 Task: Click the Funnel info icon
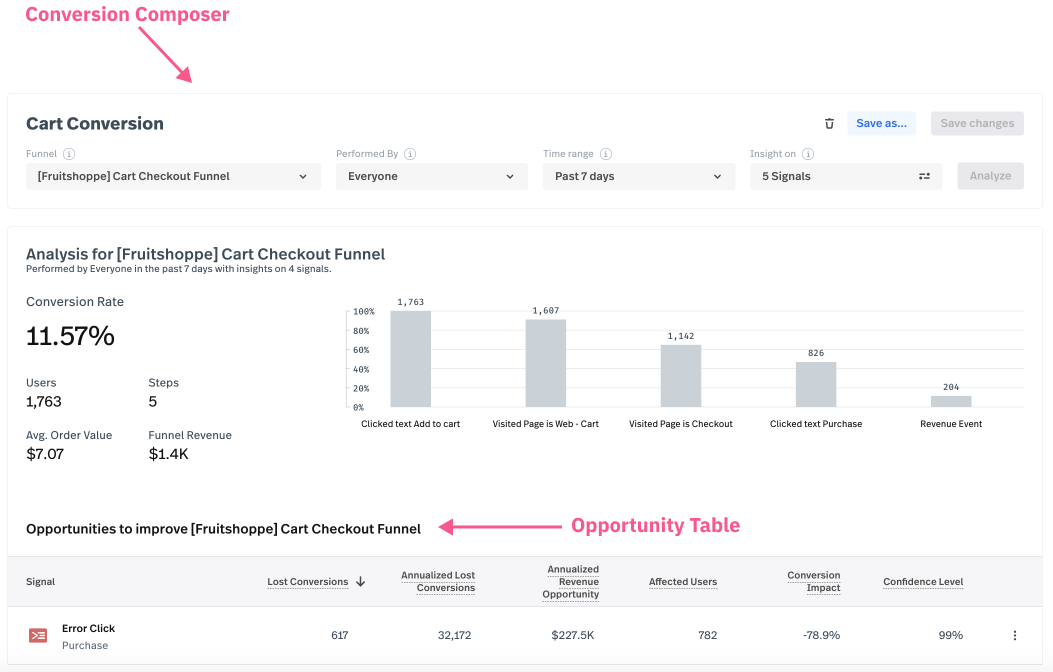pyautogui.click(x=69, y=154)
